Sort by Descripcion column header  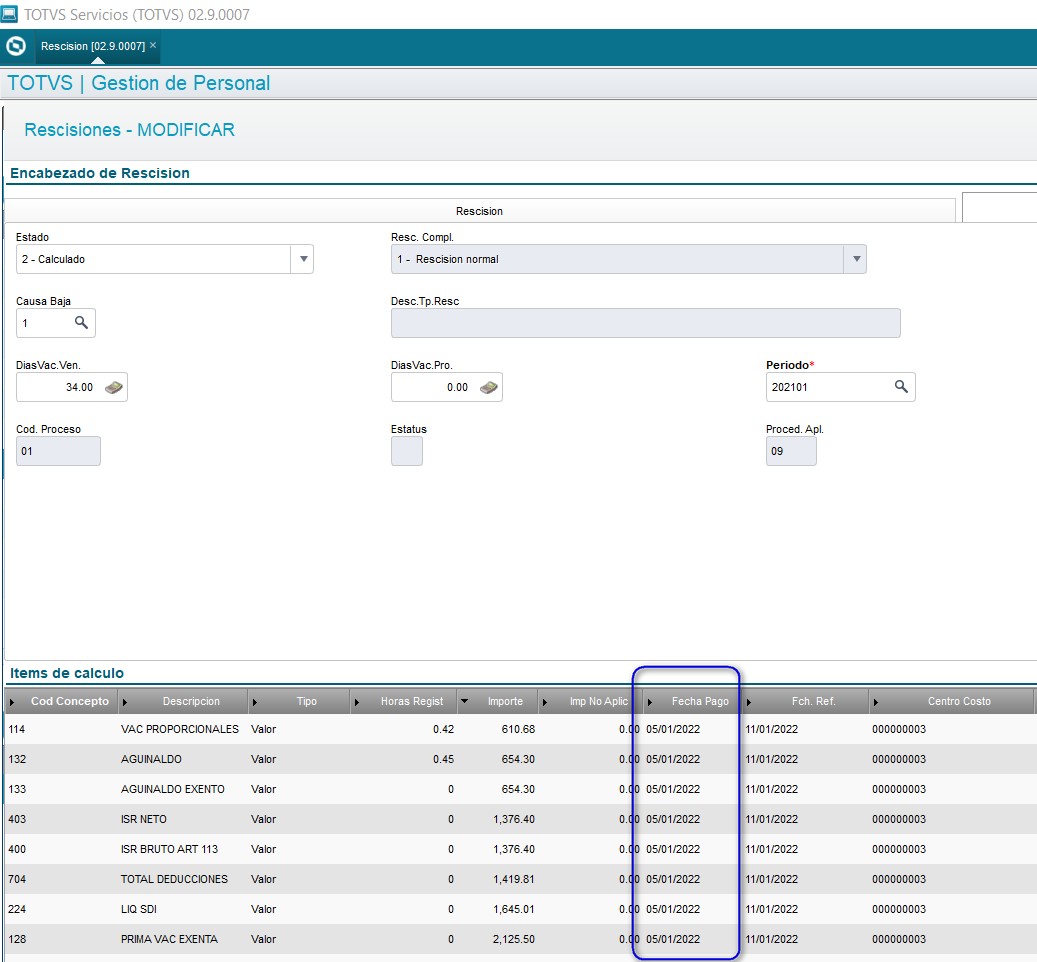(190, 701)
